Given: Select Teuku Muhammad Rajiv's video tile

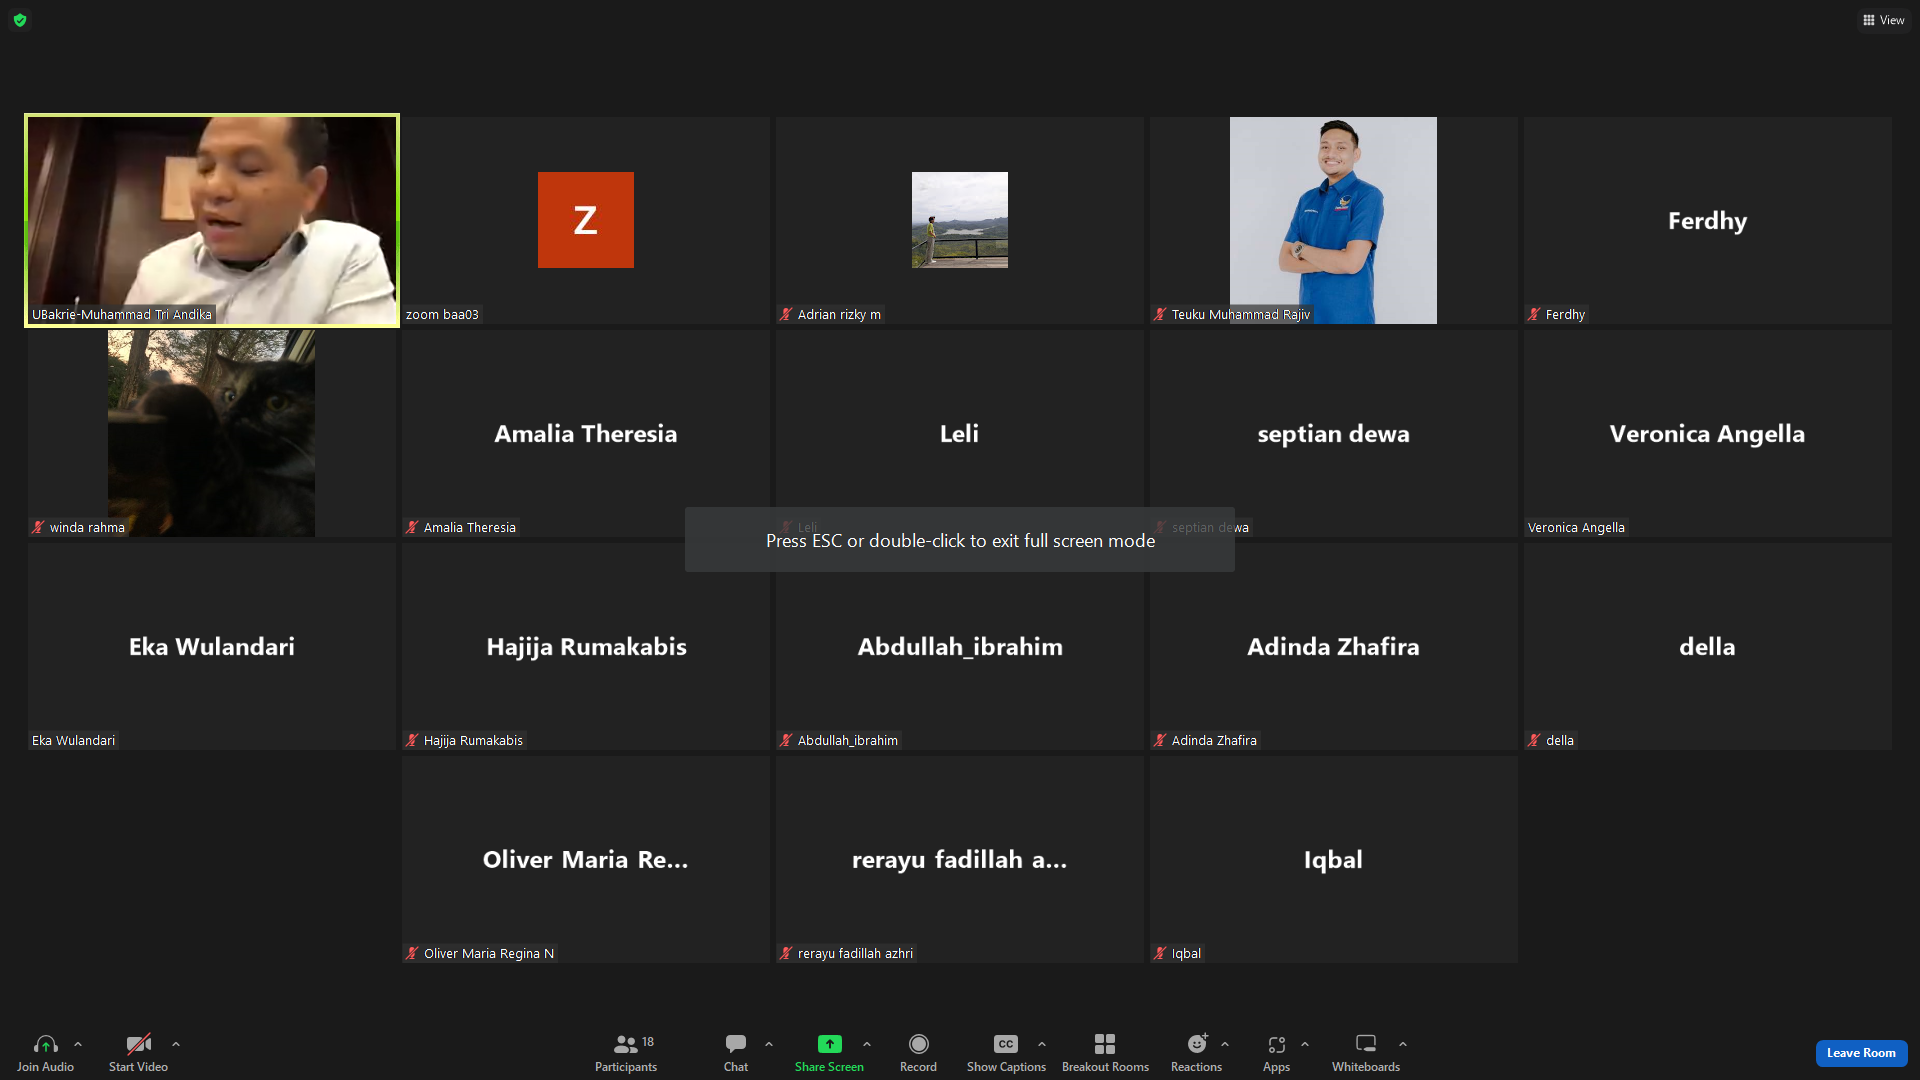Looking at the screenshot, I should click(1333, 220).
